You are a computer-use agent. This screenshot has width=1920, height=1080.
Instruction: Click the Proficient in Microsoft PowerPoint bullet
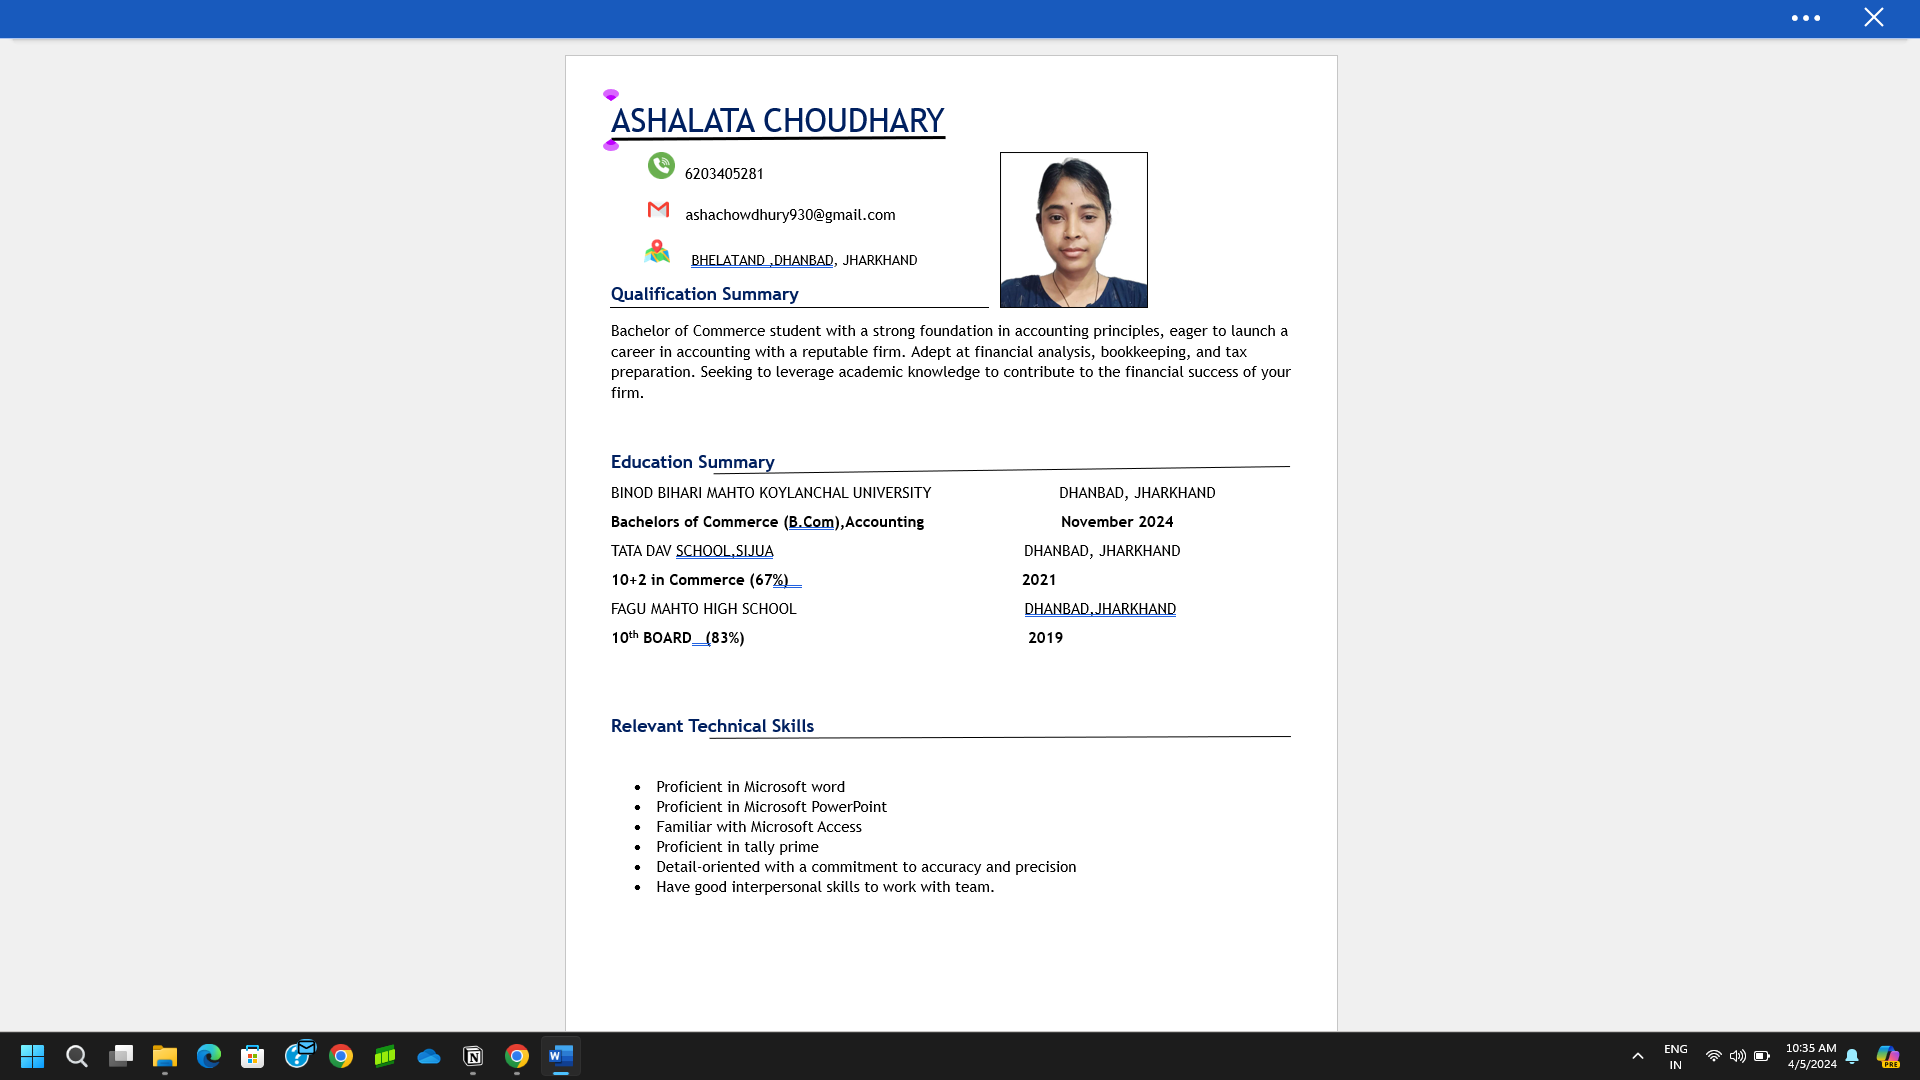pyautogui.click(x=771, y=807)
